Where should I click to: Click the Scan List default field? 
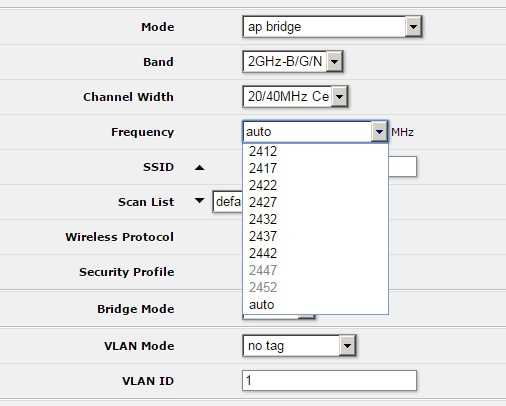tap(228, 202)
